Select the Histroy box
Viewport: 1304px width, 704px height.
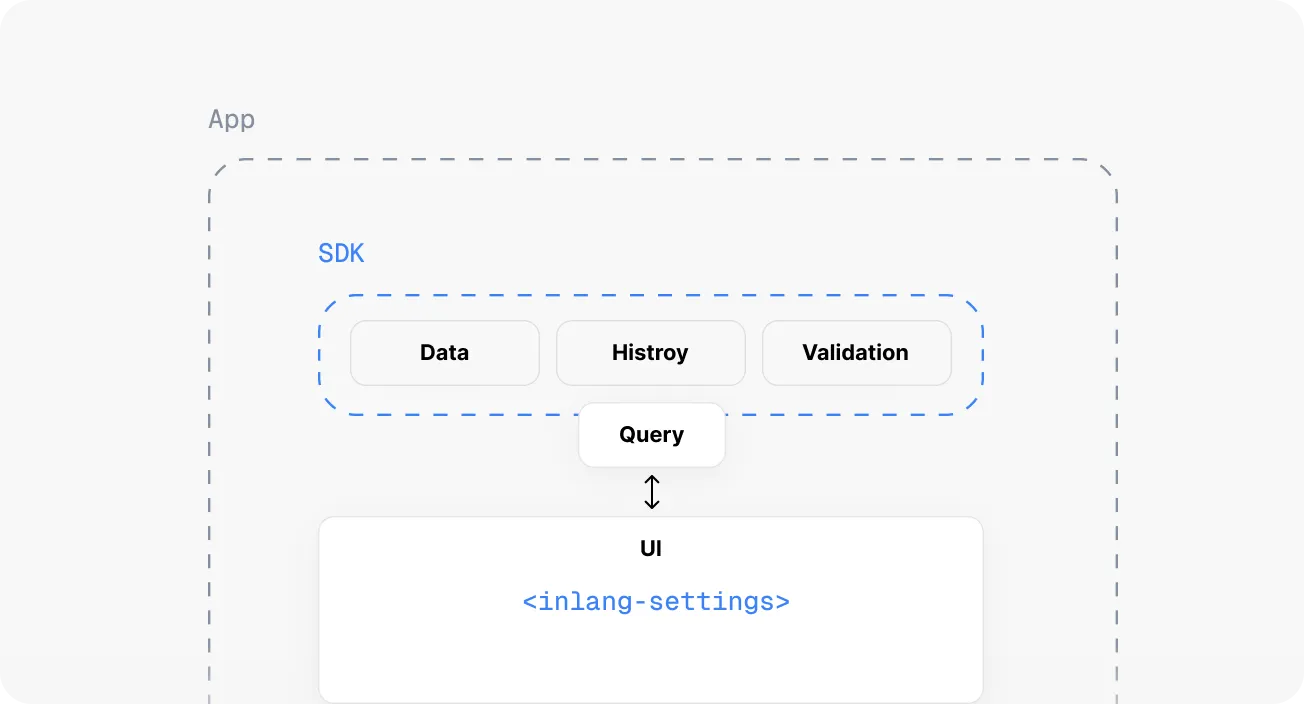pyautogui.click(x=650, y=353)
